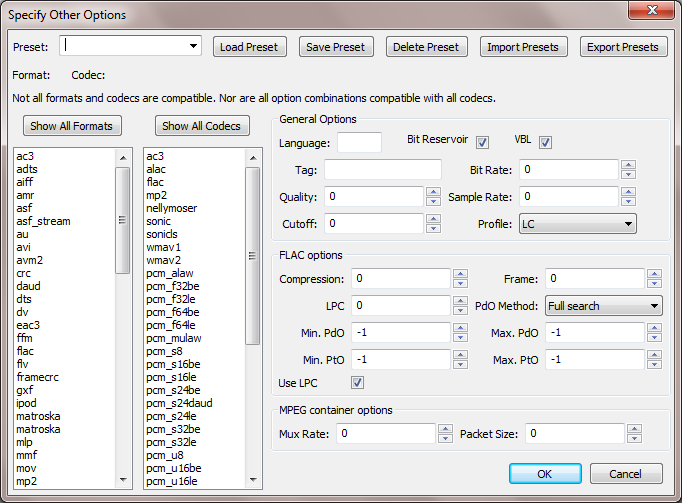
Task: Decrease the Quality spinner value
Action: 432,201
